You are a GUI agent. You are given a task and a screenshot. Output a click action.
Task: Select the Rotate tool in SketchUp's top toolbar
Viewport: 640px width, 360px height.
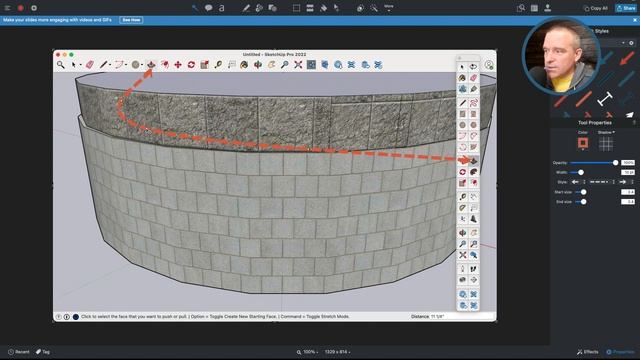click(191, 64)
